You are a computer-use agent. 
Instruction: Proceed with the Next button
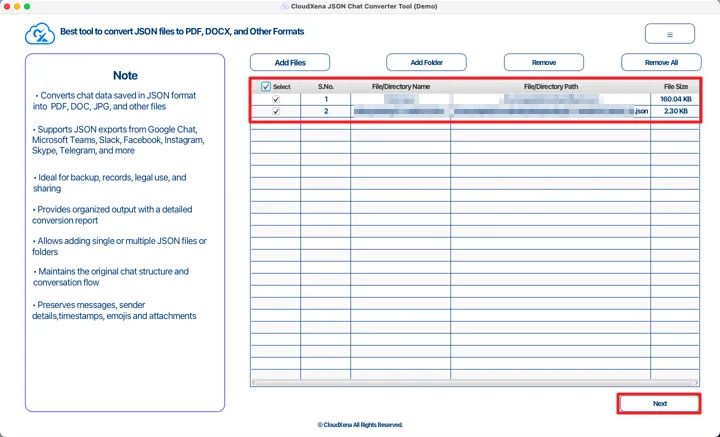[x=659, y=404]
